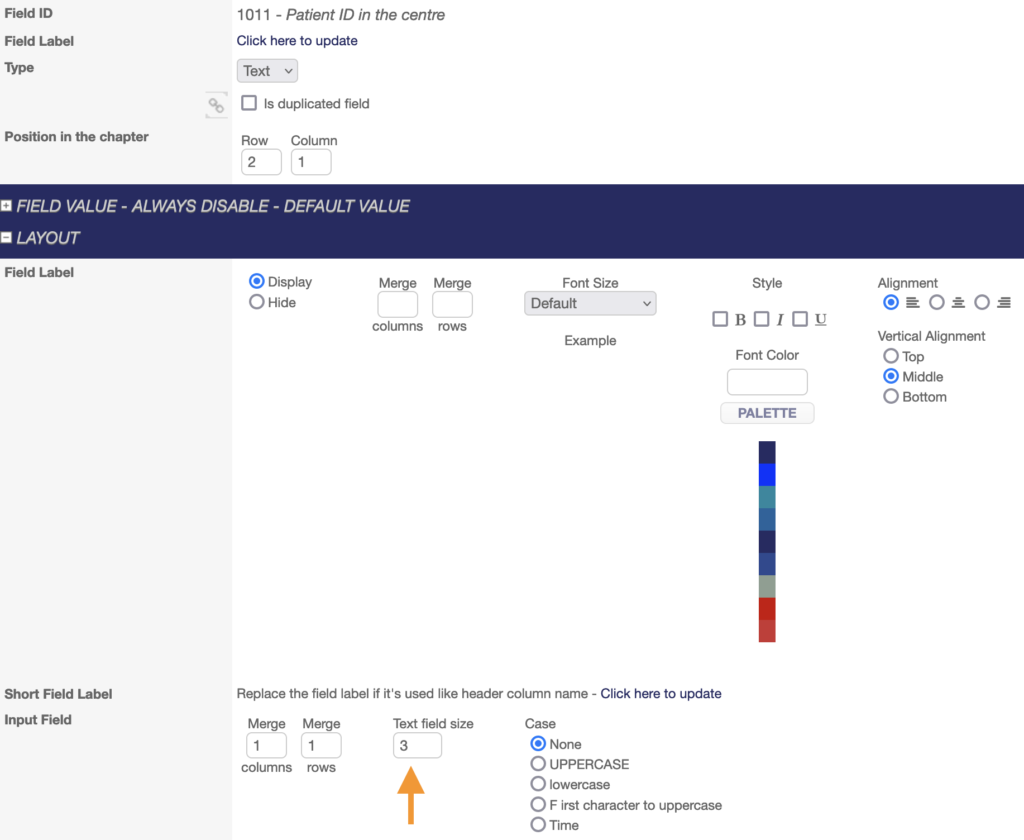The width and height of the screenshot is (1024, 840).
Task: Select left alignment icon option
Action: [x=891, y=302]
